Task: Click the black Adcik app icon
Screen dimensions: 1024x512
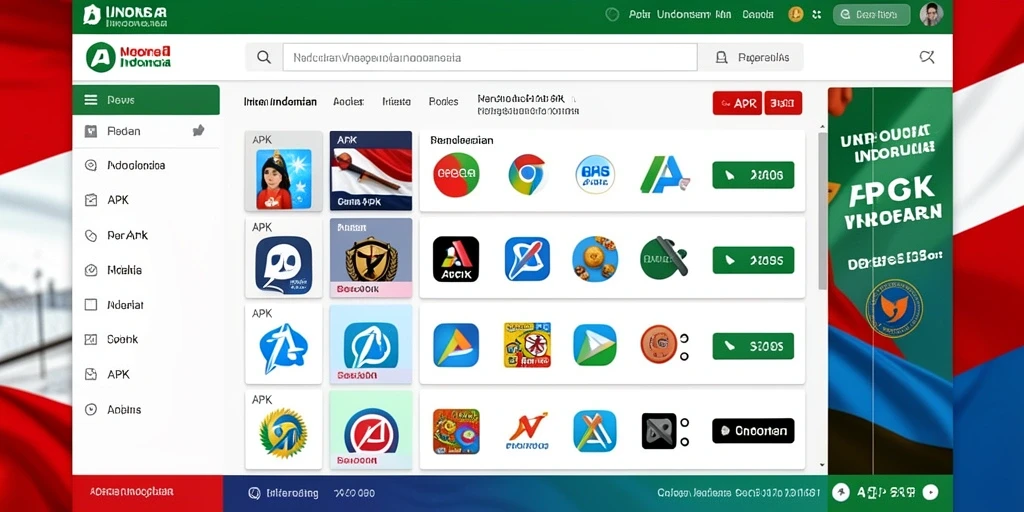Action: point(456,259)
